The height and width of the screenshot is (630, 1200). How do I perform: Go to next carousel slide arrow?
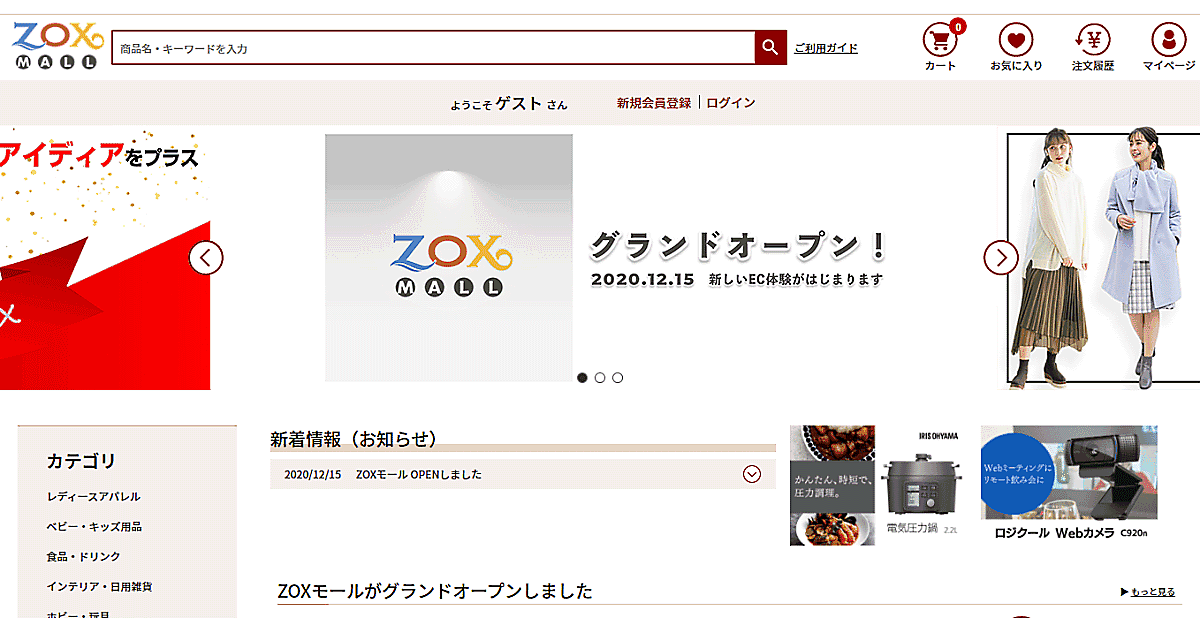1001,258
